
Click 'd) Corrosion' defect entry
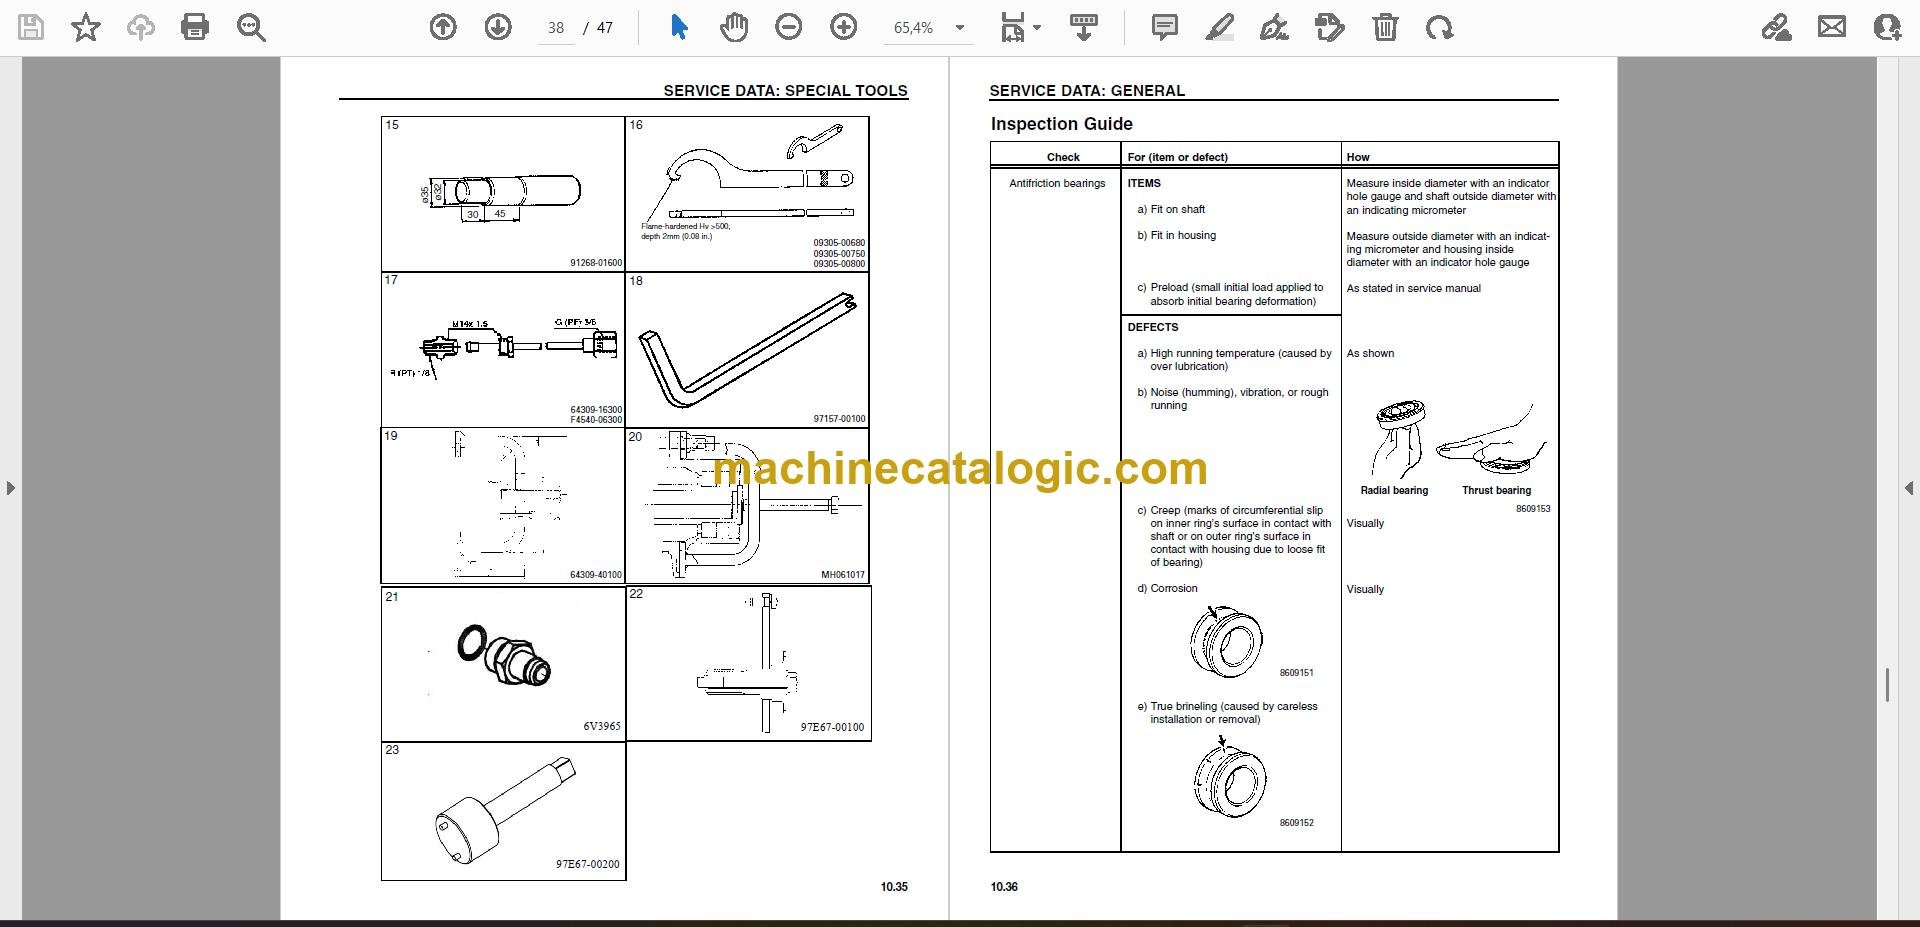click(x=1167, y=588)
